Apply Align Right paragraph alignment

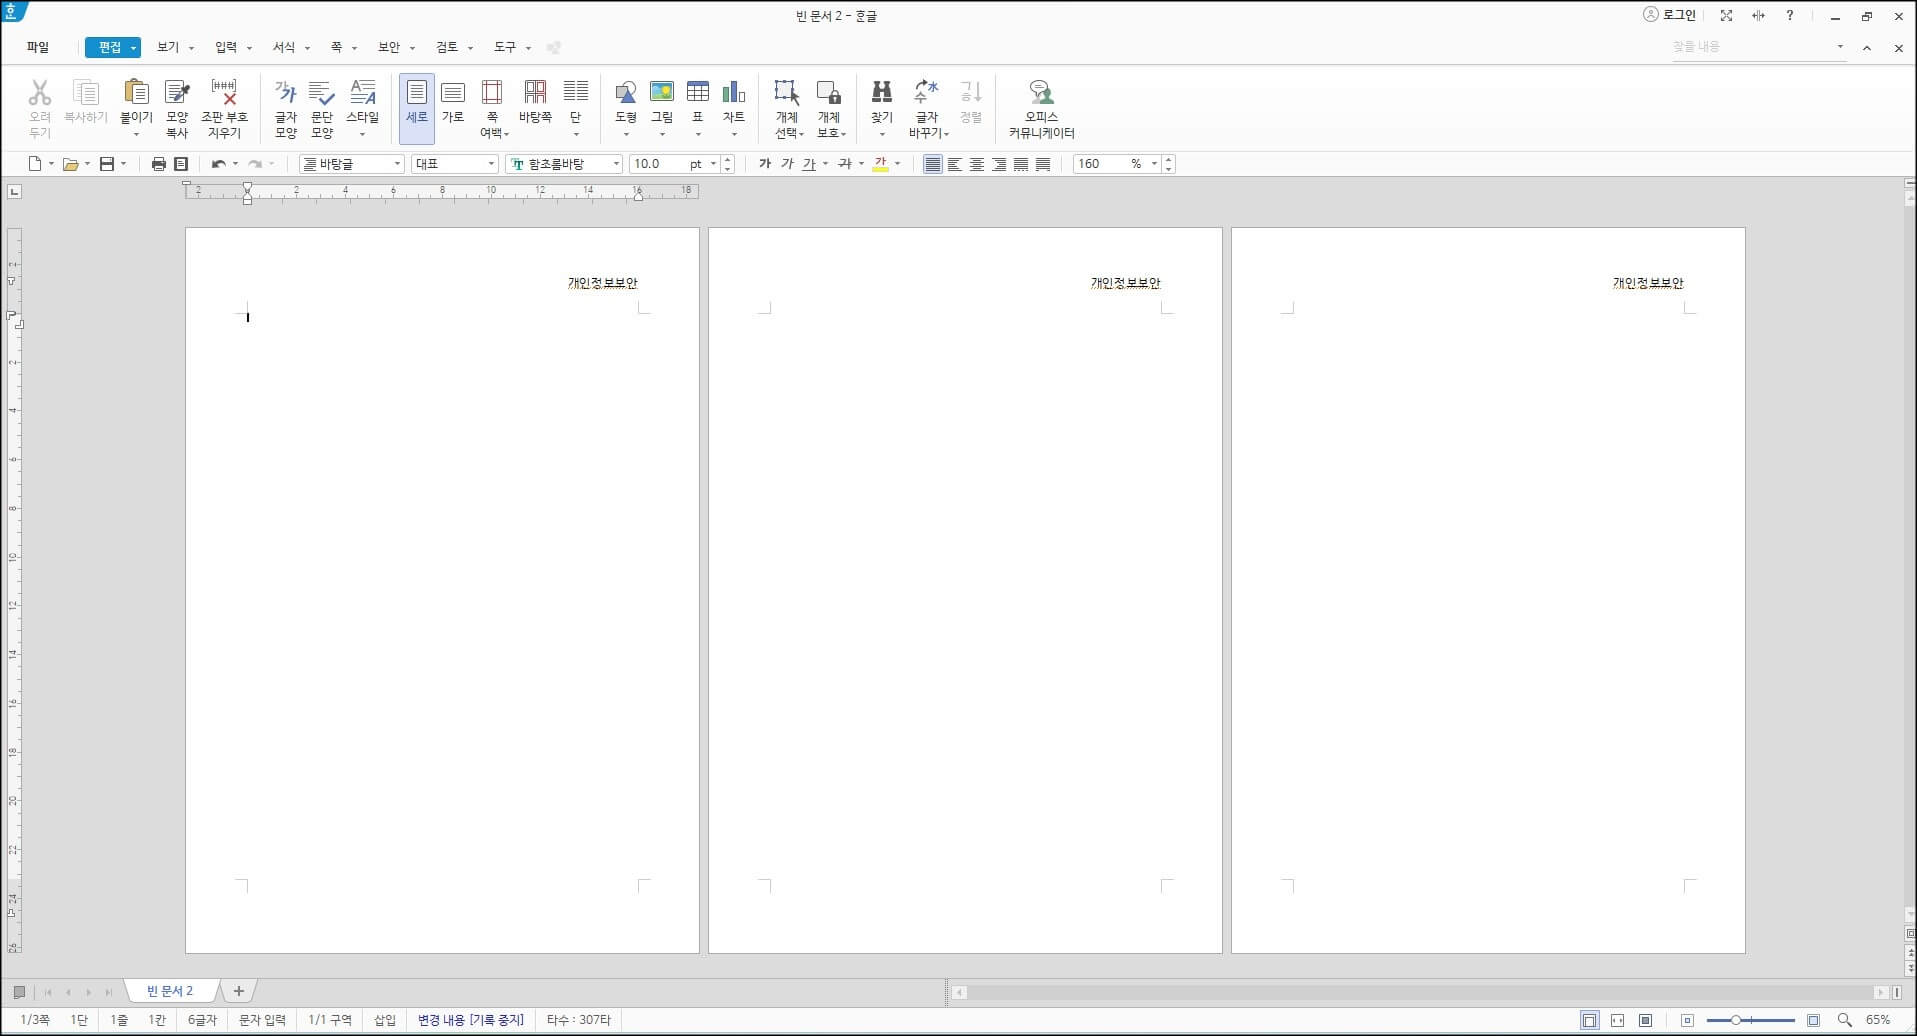tap(999, 164)
